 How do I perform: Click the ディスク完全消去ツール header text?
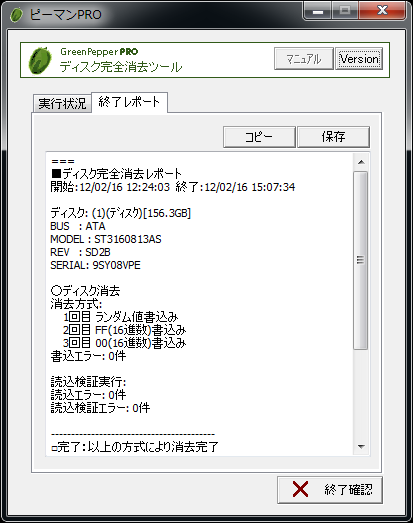point(121,67)
